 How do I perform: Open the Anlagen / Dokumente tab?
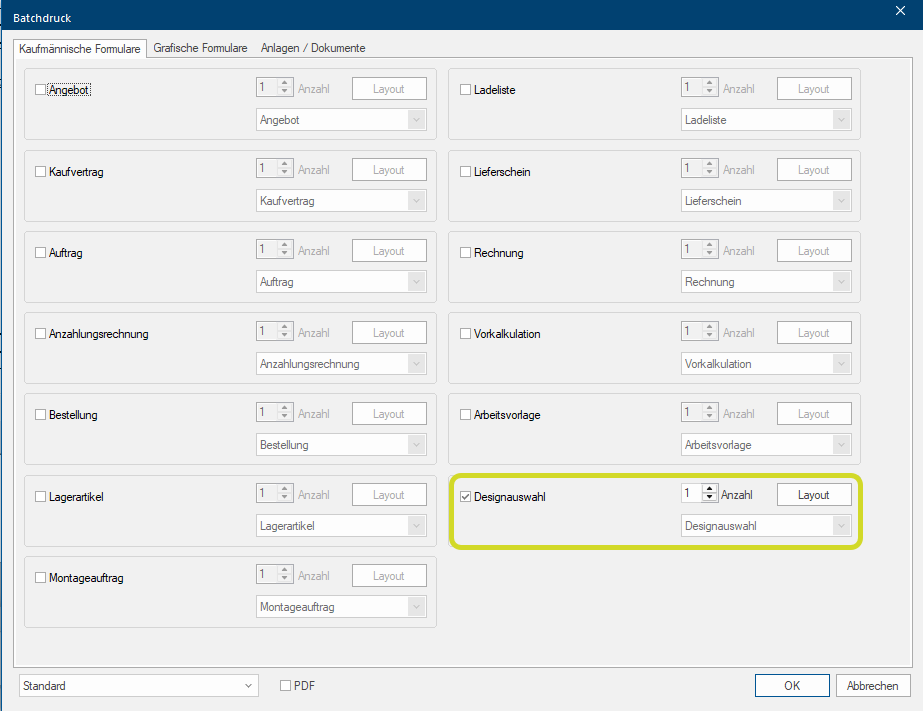[x=313, y=48]
